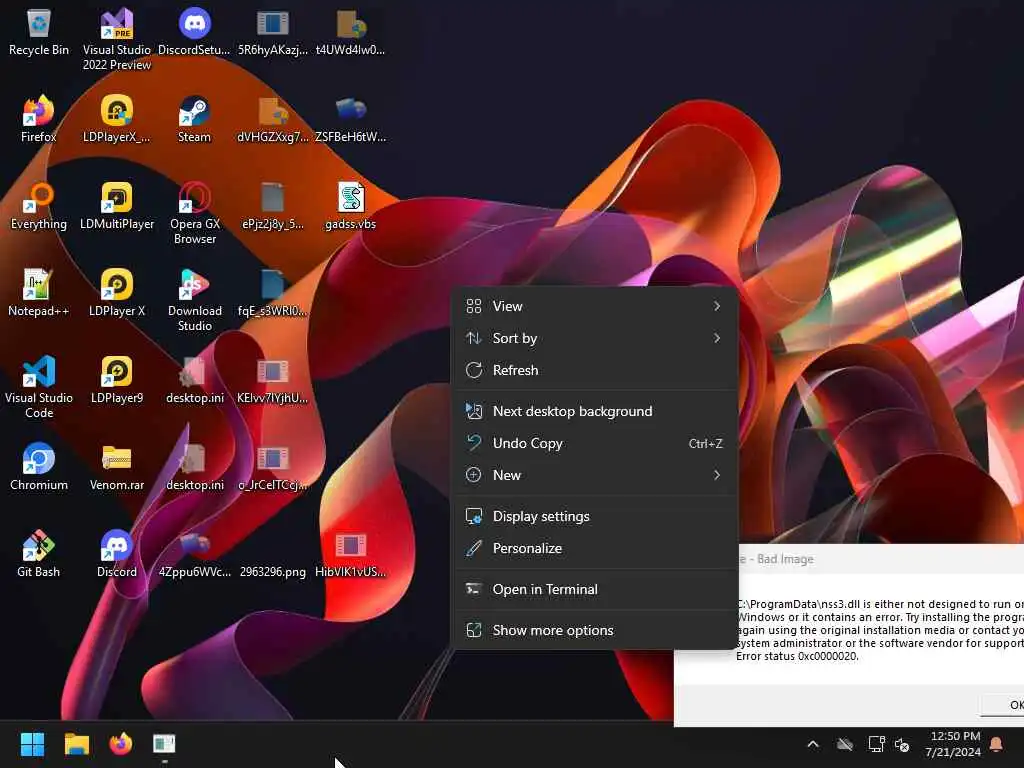Open the Git Bash shortcut

(x=39, y=554)
